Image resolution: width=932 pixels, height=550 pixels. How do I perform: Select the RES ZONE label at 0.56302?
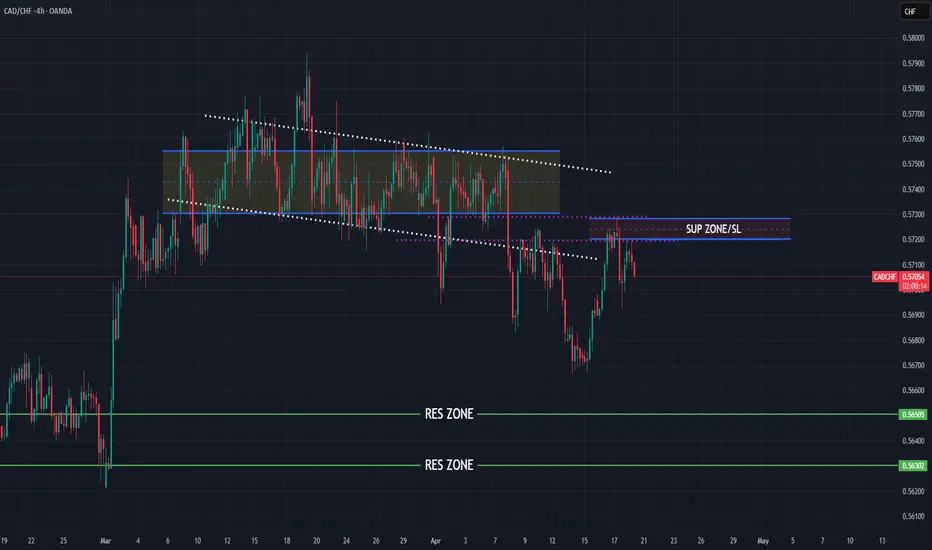[449, 465]
